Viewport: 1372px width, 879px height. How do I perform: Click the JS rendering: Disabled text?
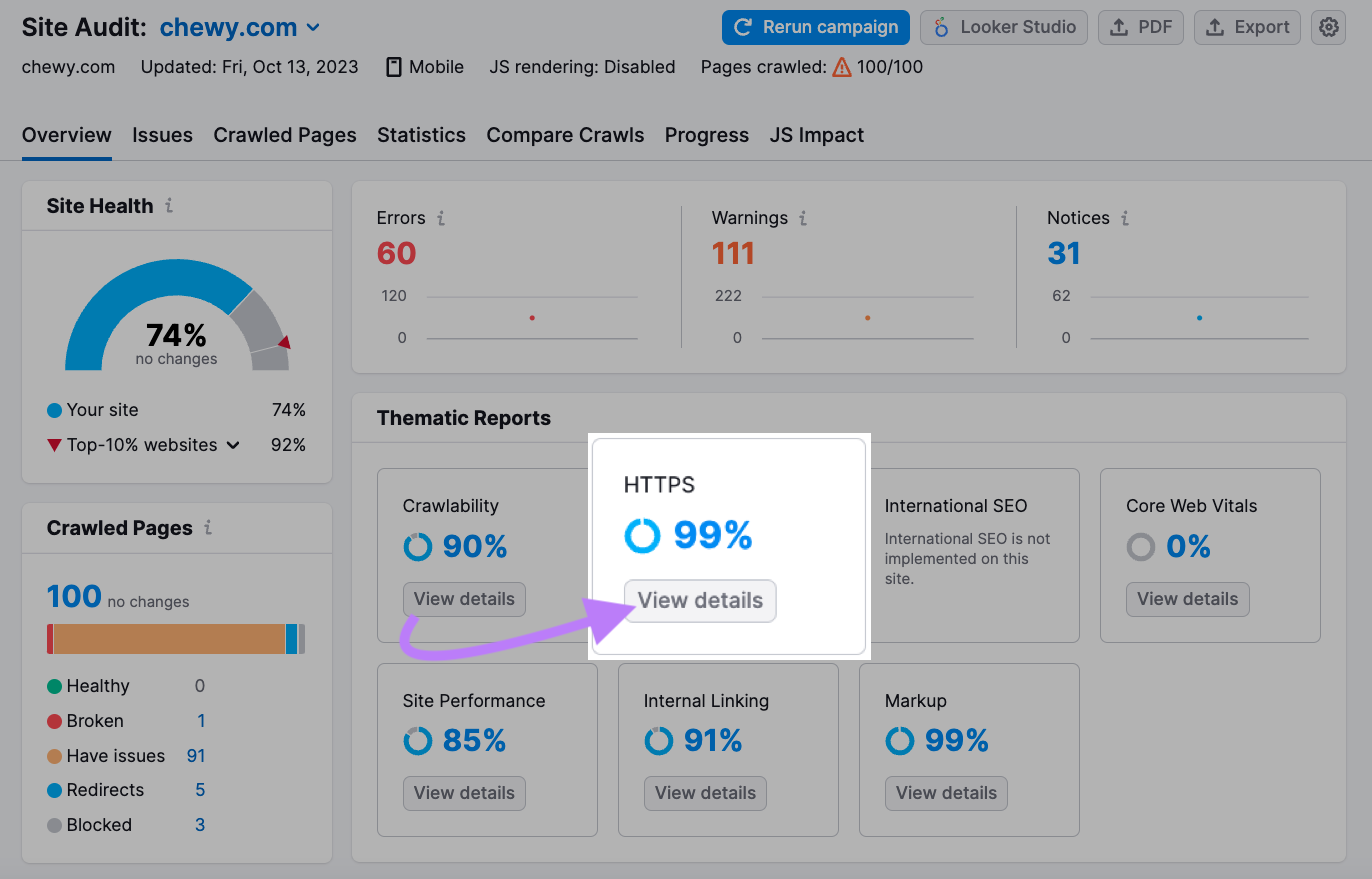pyautogui.click(x=582, y=67)
